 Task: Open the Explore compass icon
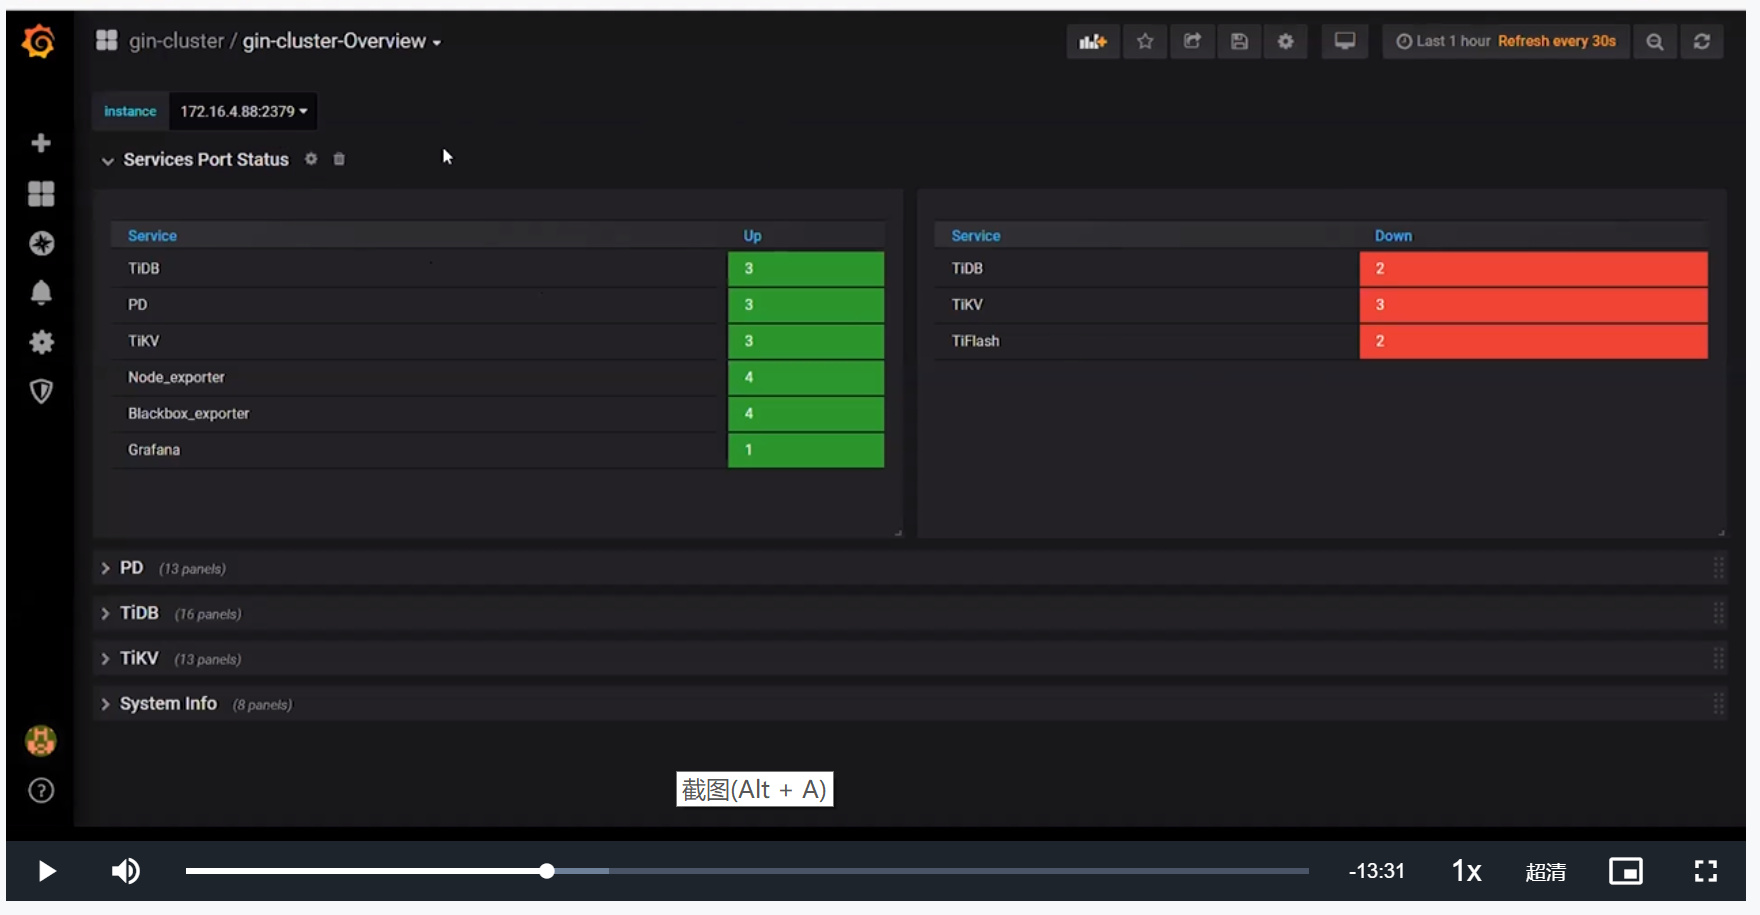tap(41, 243)
